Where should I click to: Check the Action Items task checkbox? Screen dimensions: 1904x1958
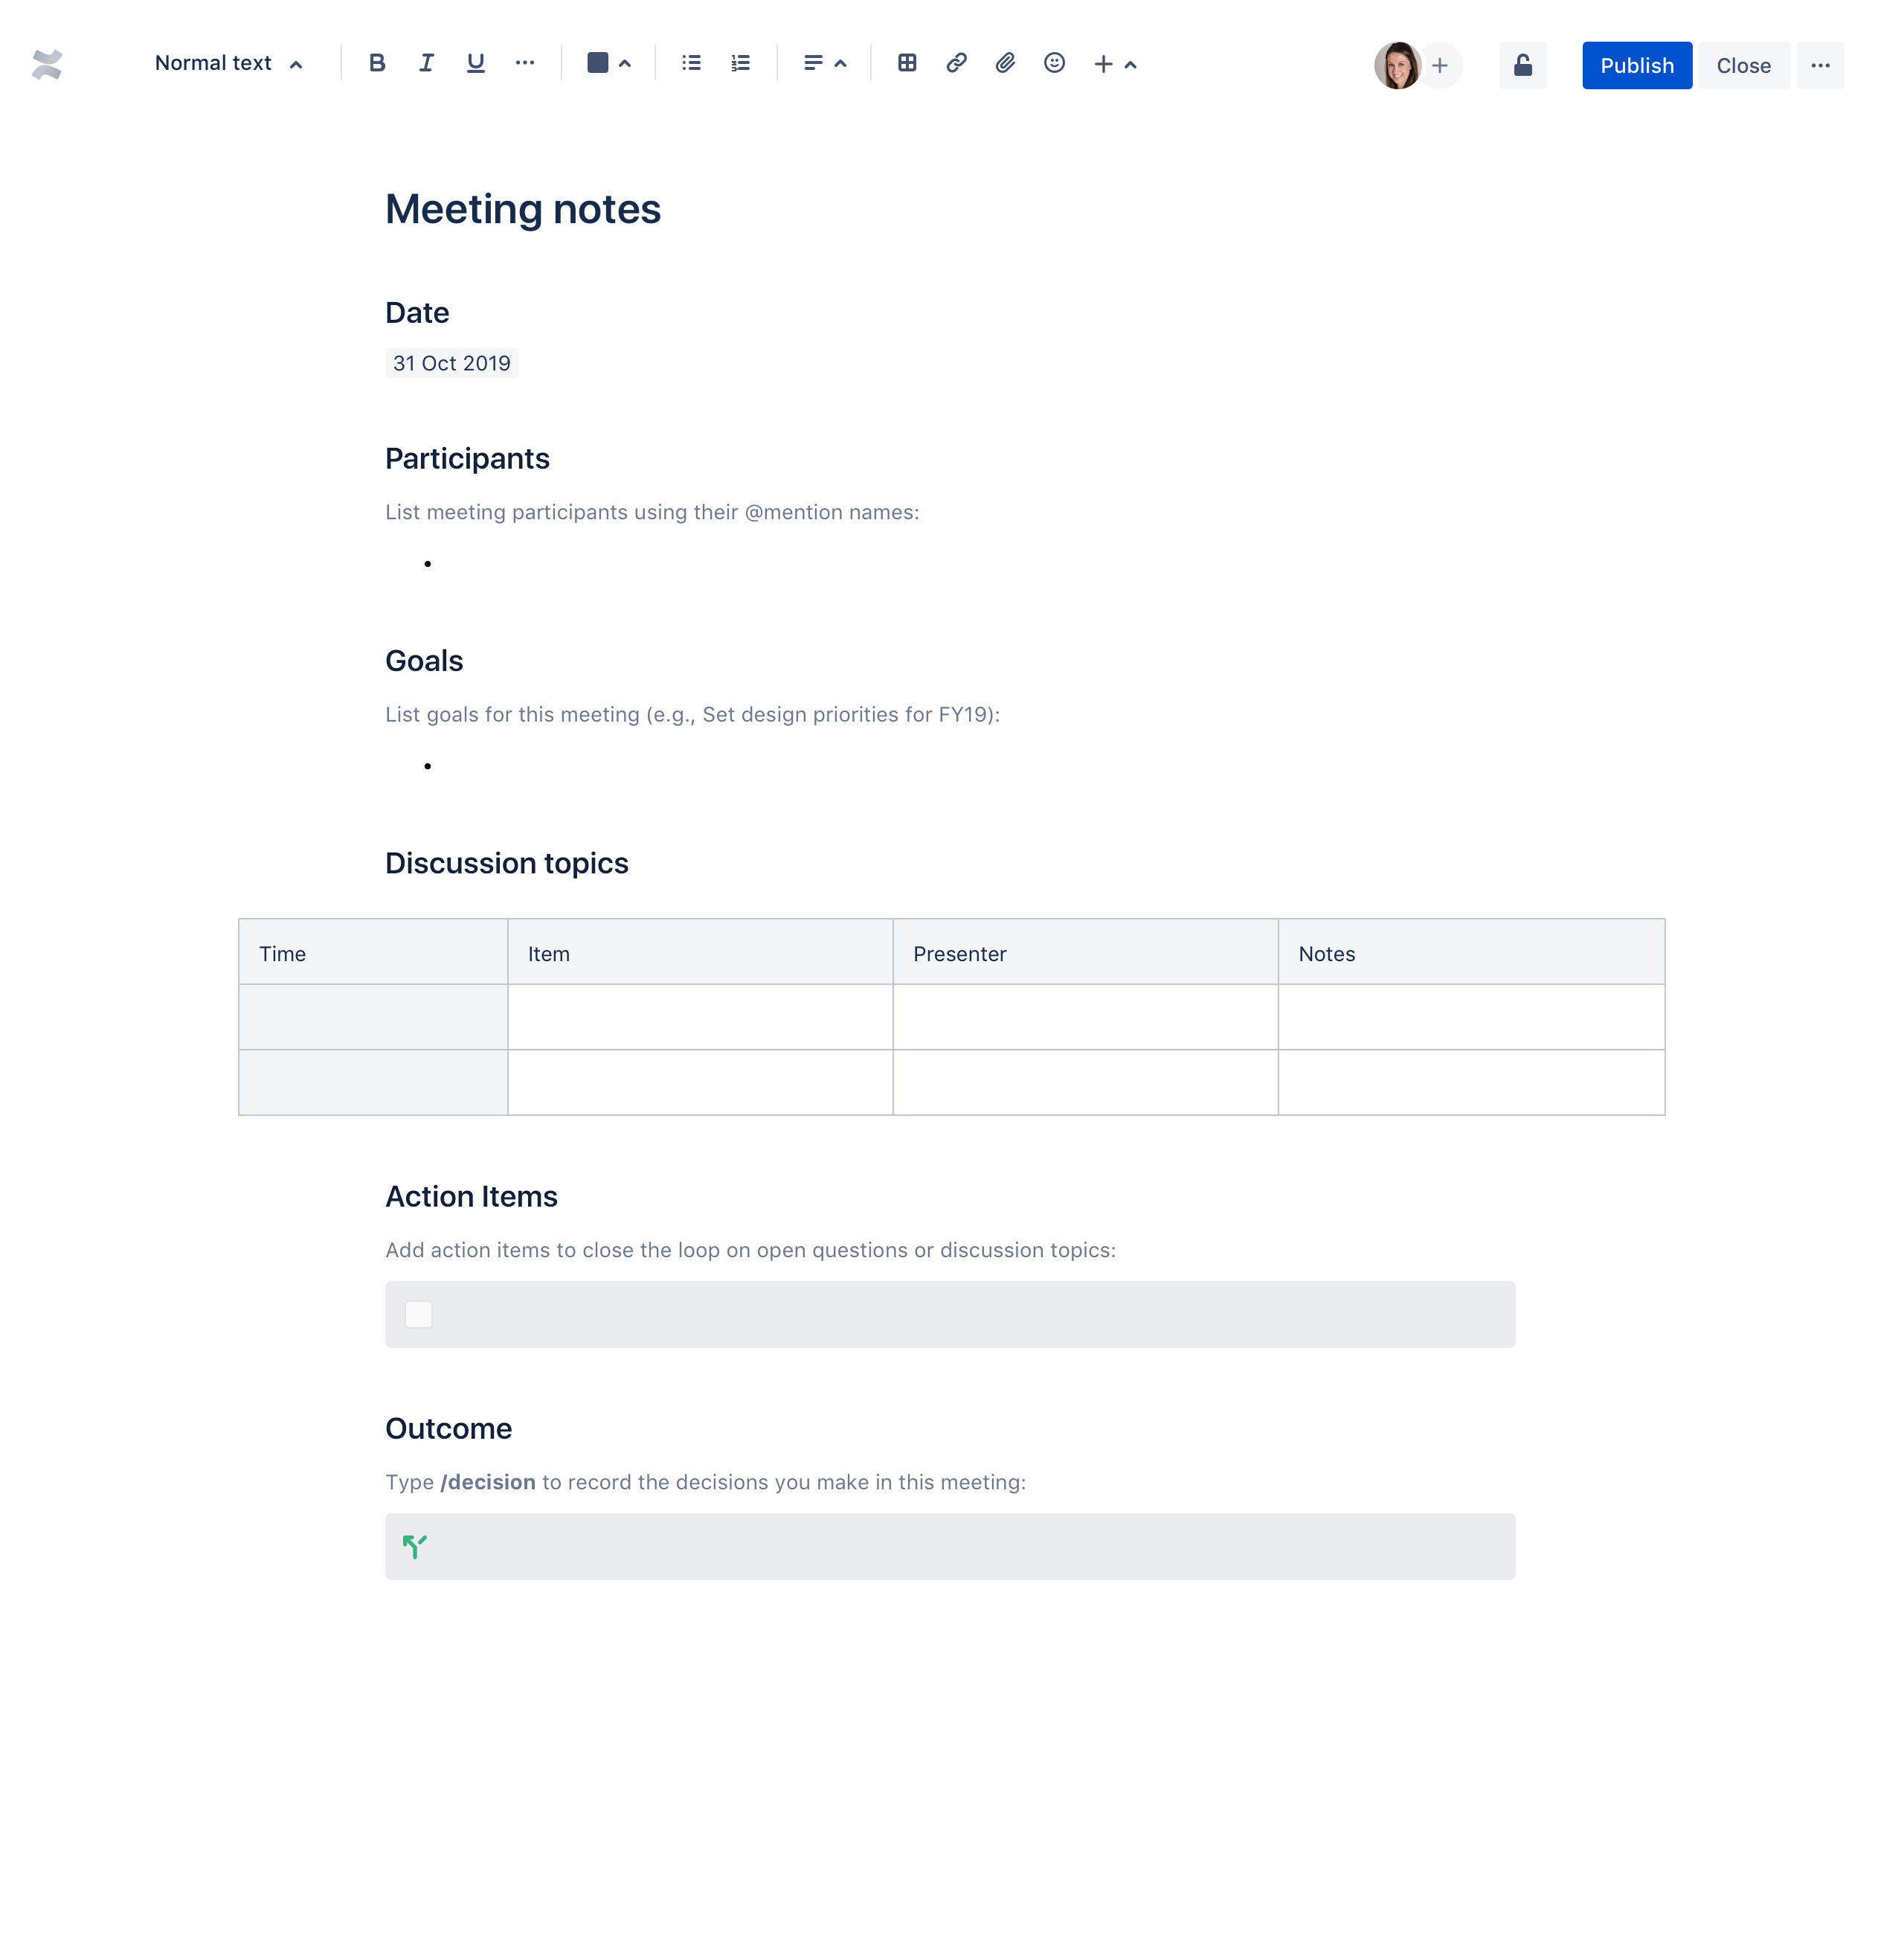pyautogui.click(x=418, y=1314)
